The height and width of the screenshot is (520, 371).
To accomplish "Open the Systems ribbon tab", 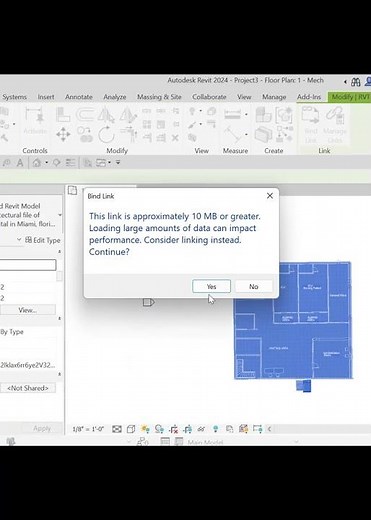I will 14,97.
